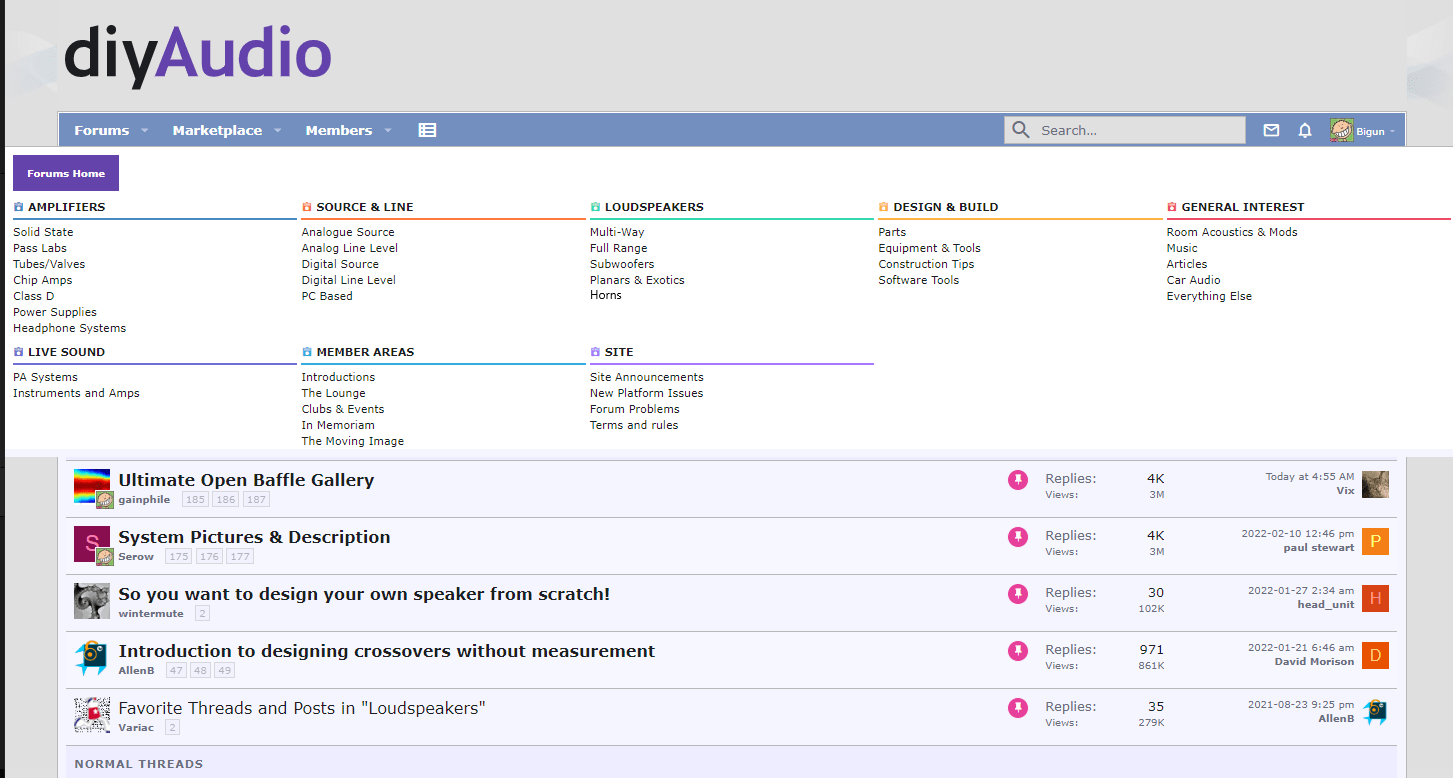Open the inbox envelope icon
The image size is (1453, 778).
(1271, 130)
